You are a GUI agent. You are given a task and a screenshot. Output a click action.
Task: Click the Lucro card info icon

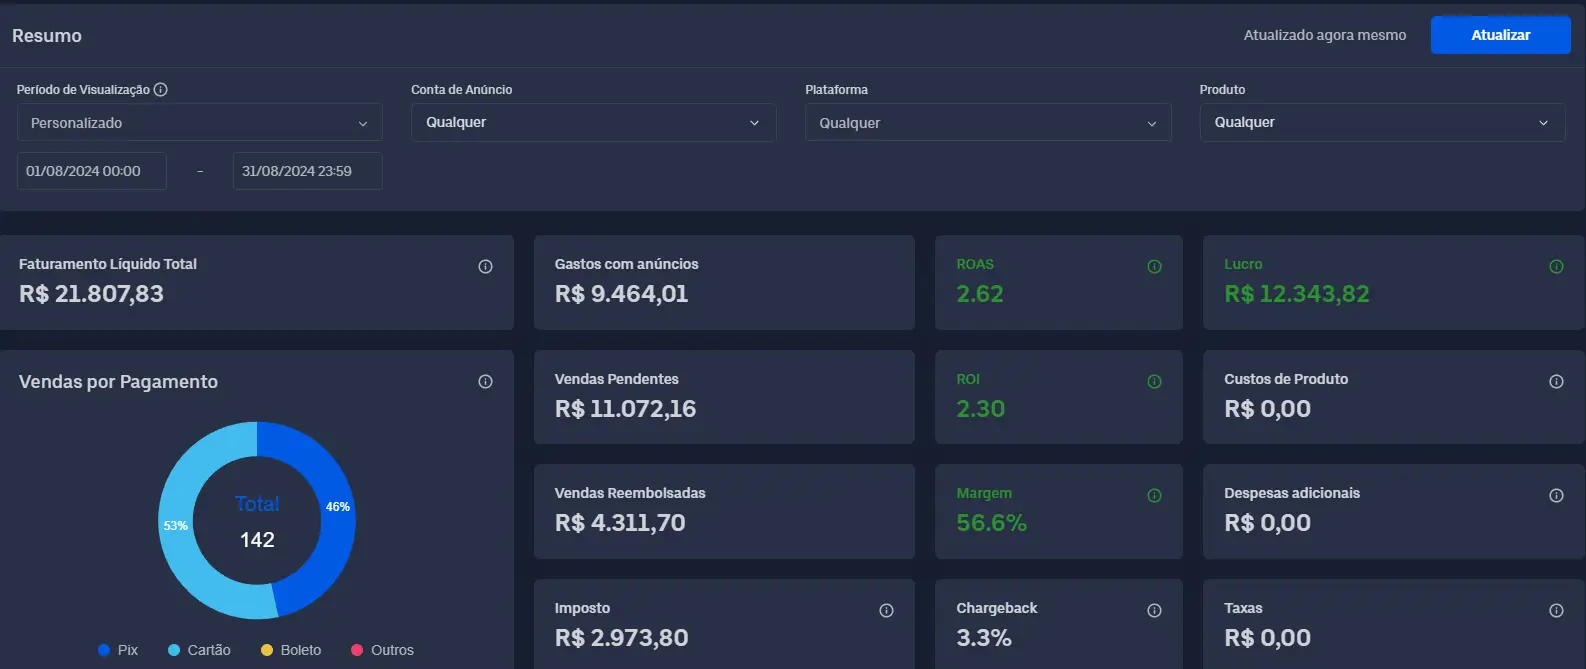(1556, 267)
